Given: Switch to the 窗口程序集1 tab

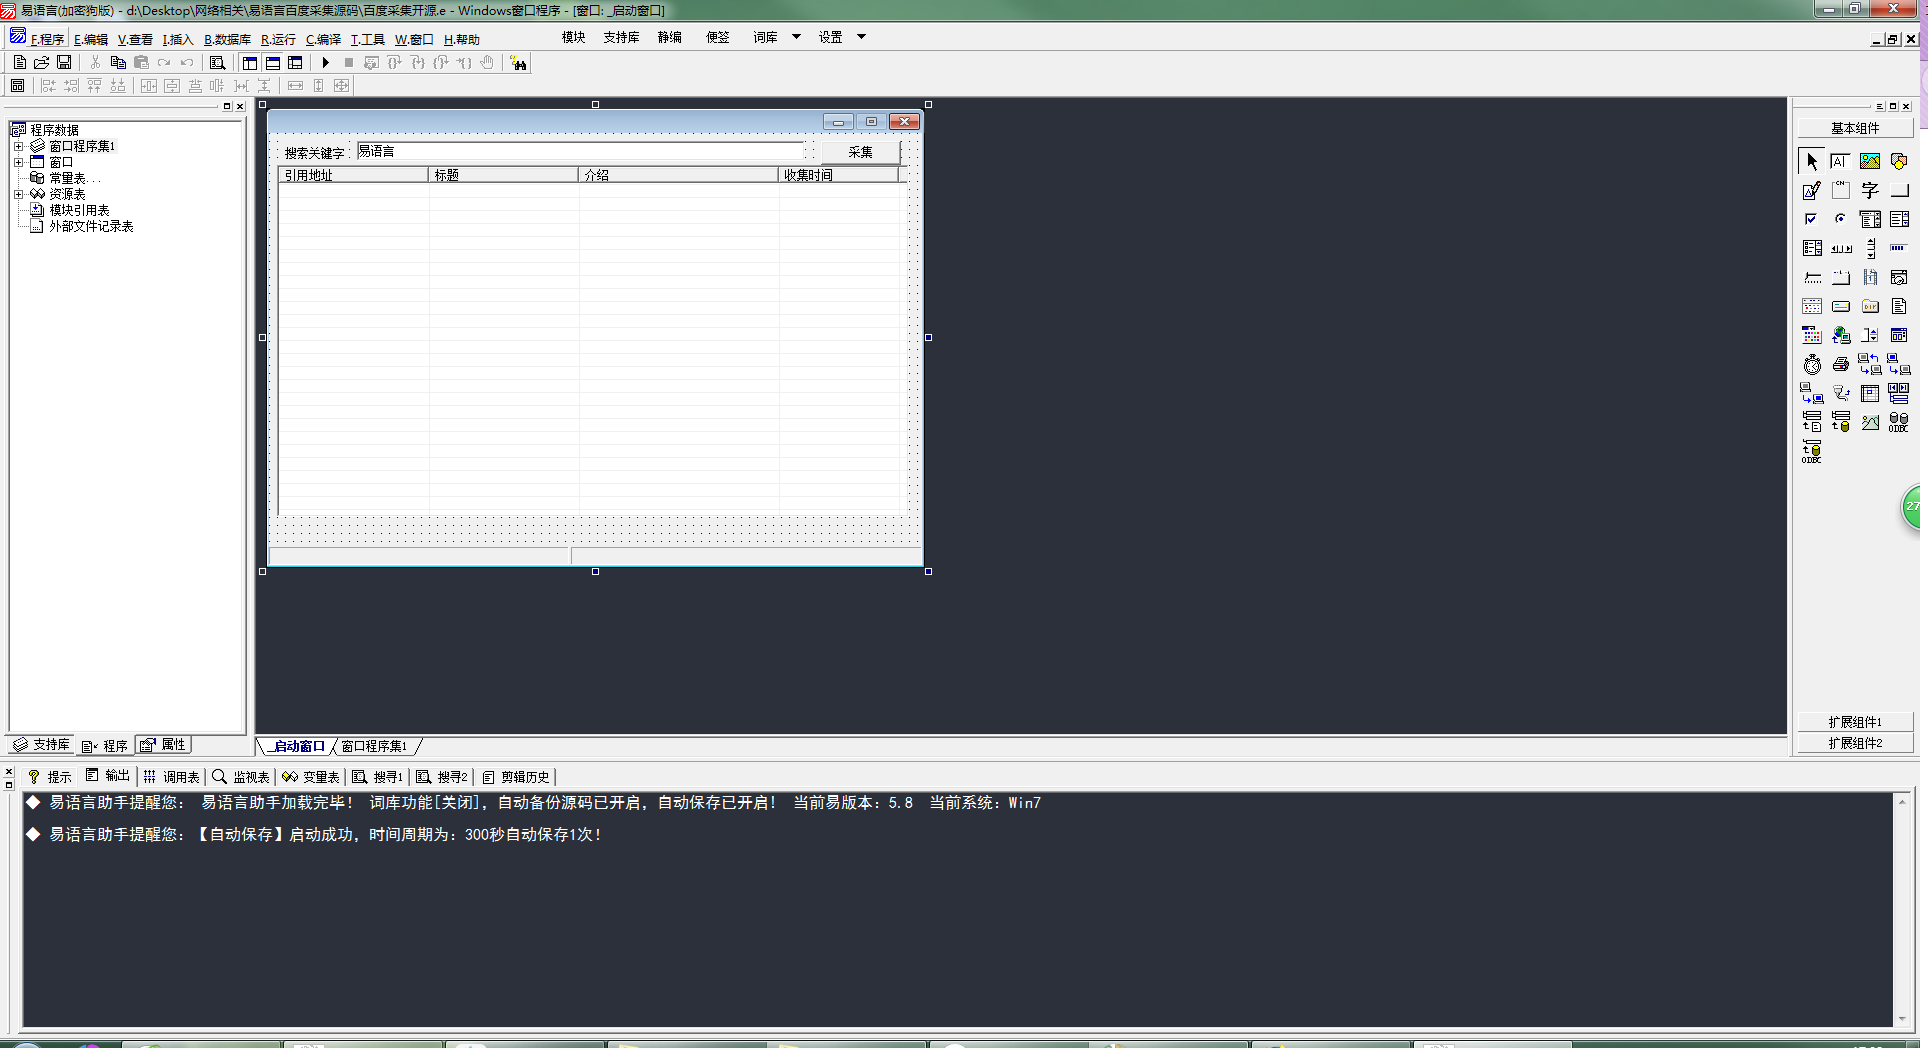Looking at the screenshot, I should [x=374, y=746].
